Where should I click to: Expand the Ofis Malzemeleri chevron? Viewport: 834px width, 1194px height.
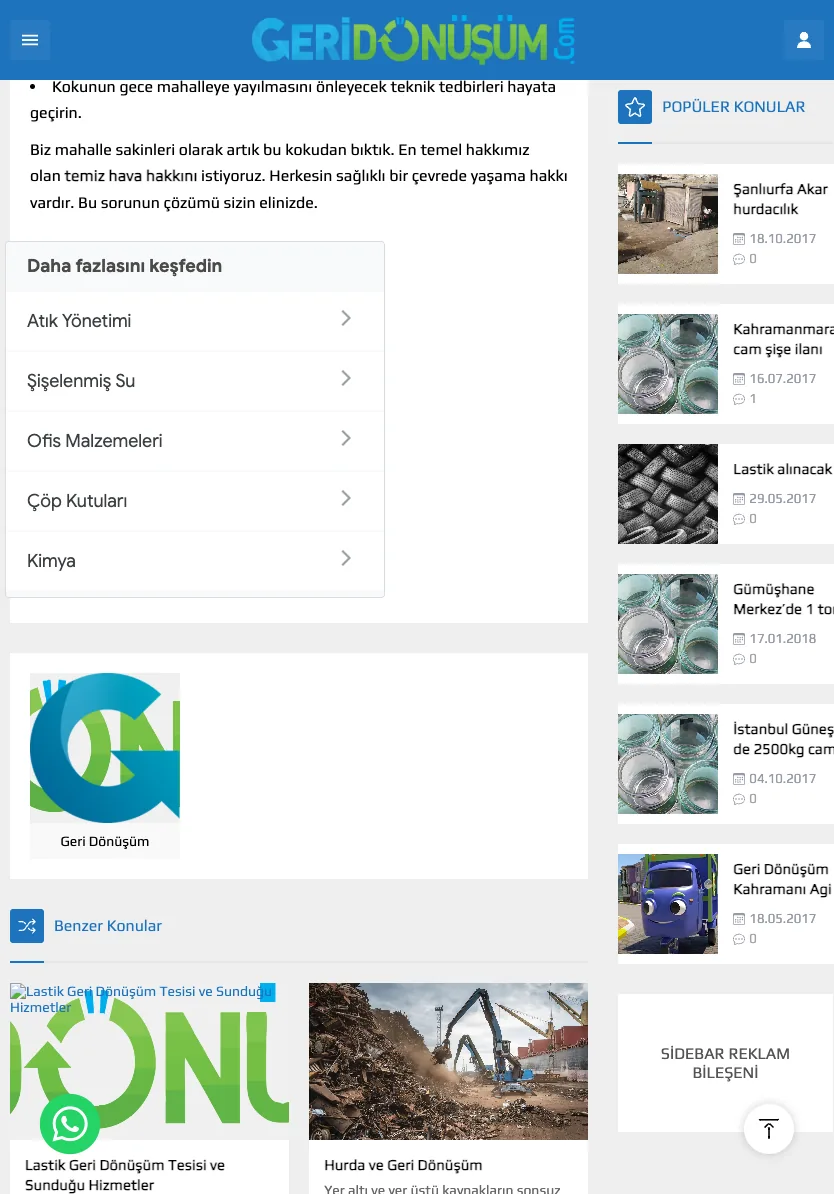346,439
